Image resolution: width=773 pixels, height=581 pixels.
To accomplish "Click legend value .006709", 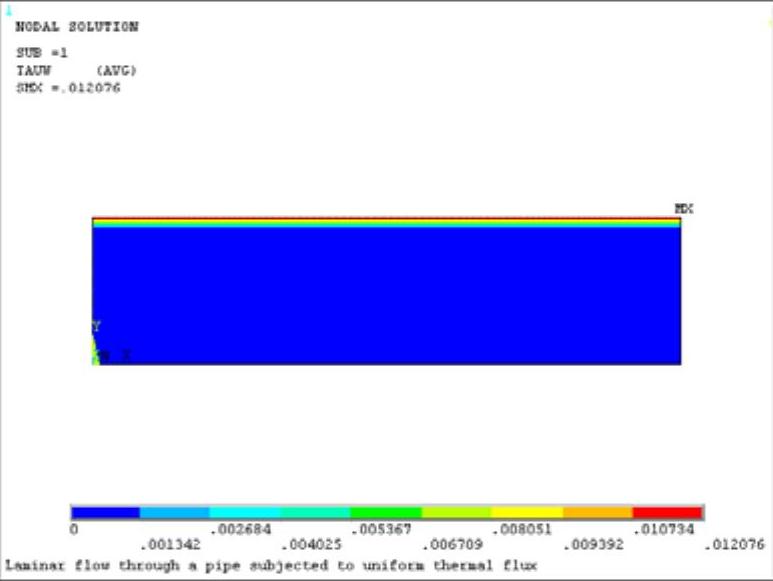I will coord(453,545).
